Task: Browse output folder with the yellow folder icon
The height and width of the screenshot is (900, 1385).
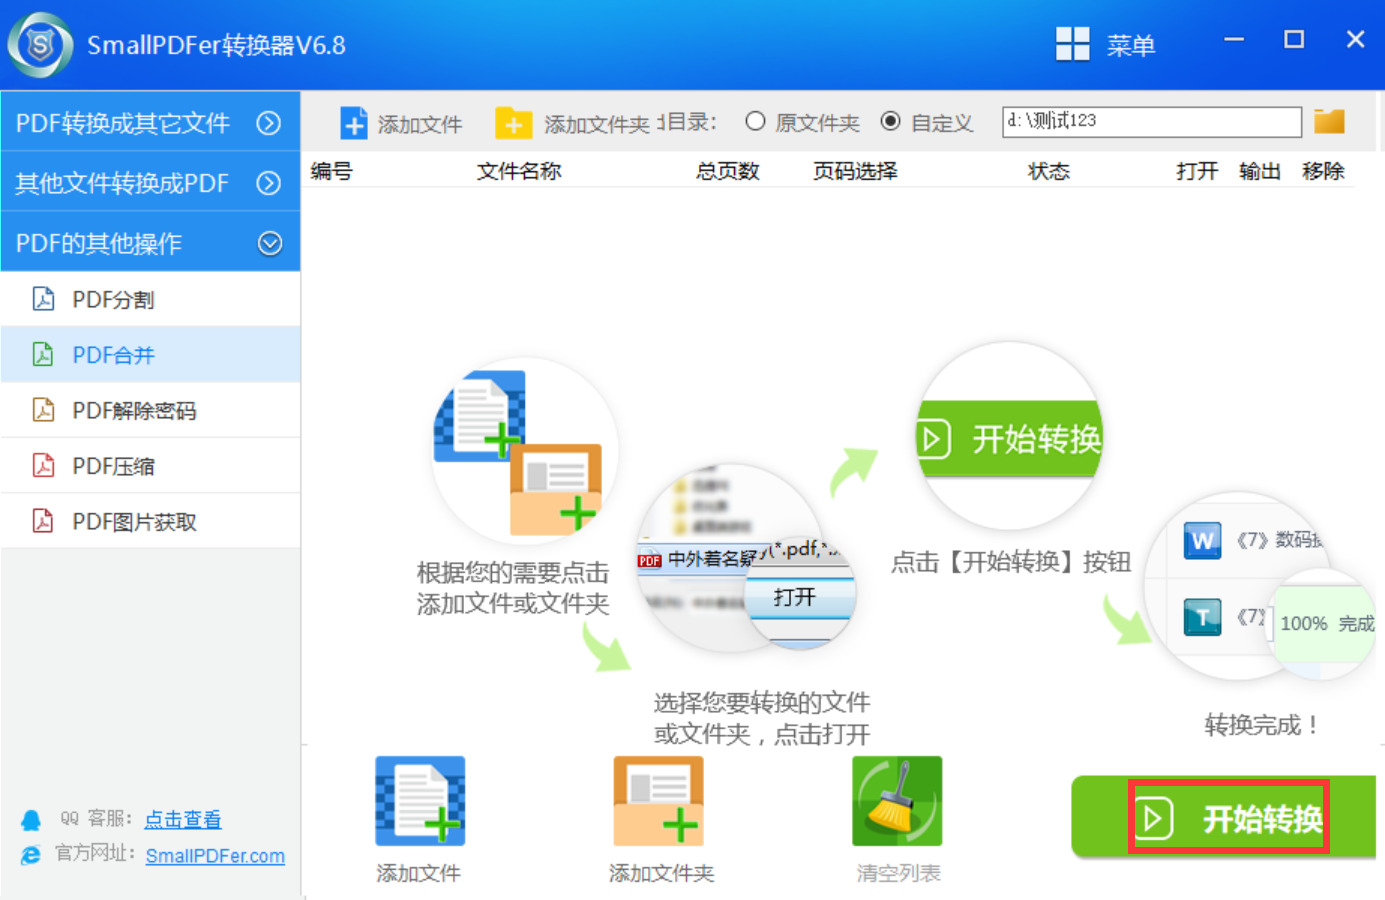Action: (1330, 121)
